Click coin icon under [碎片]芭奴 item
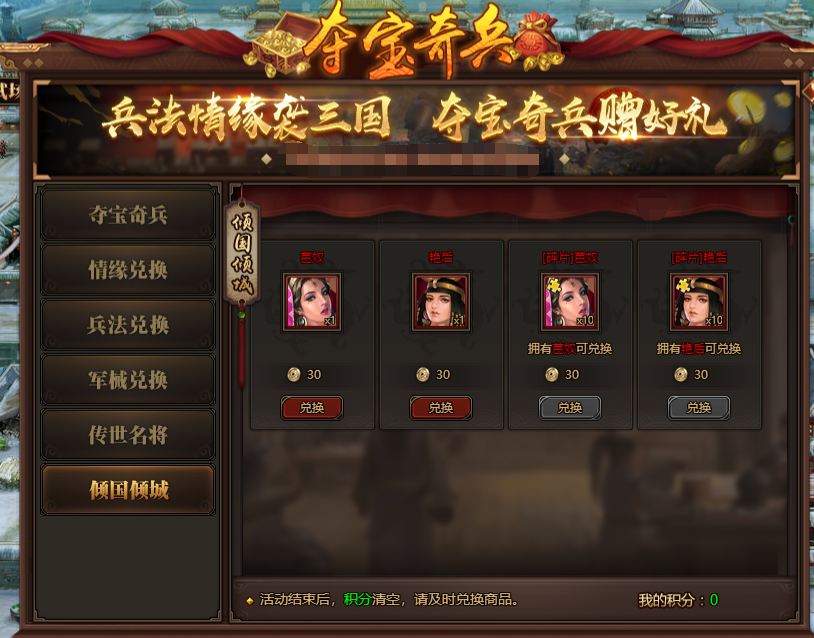Viewport: 814px width, 638px height. 552,374
